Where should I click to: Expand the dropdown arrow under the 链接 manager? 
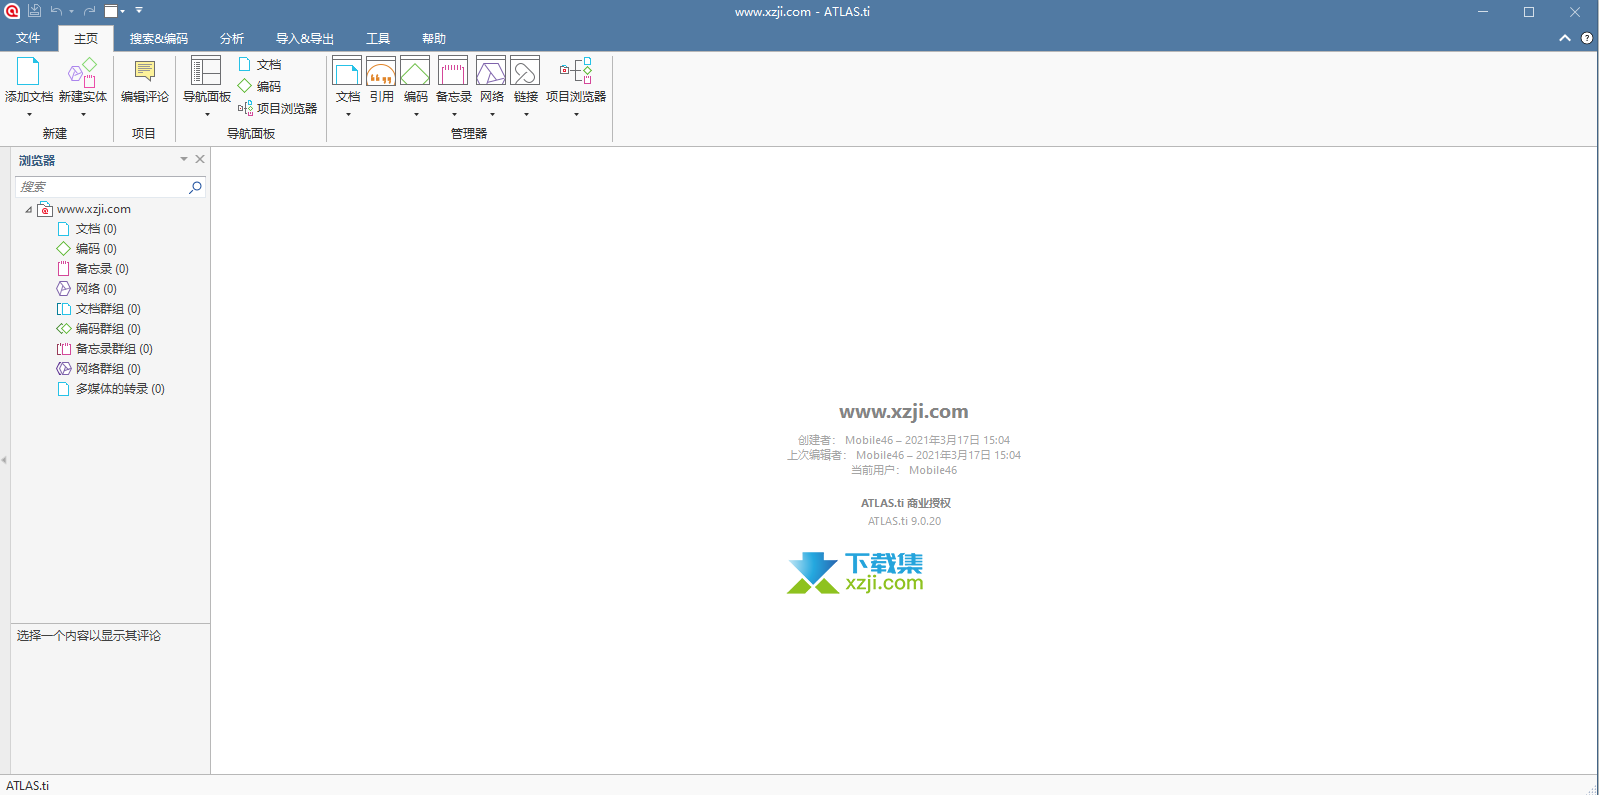526,115
